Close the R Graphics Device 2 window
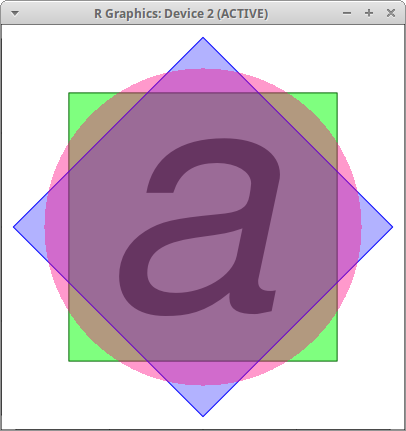This screenshot has height=431, width=406. pyautogui.click(x=391, y=13)
